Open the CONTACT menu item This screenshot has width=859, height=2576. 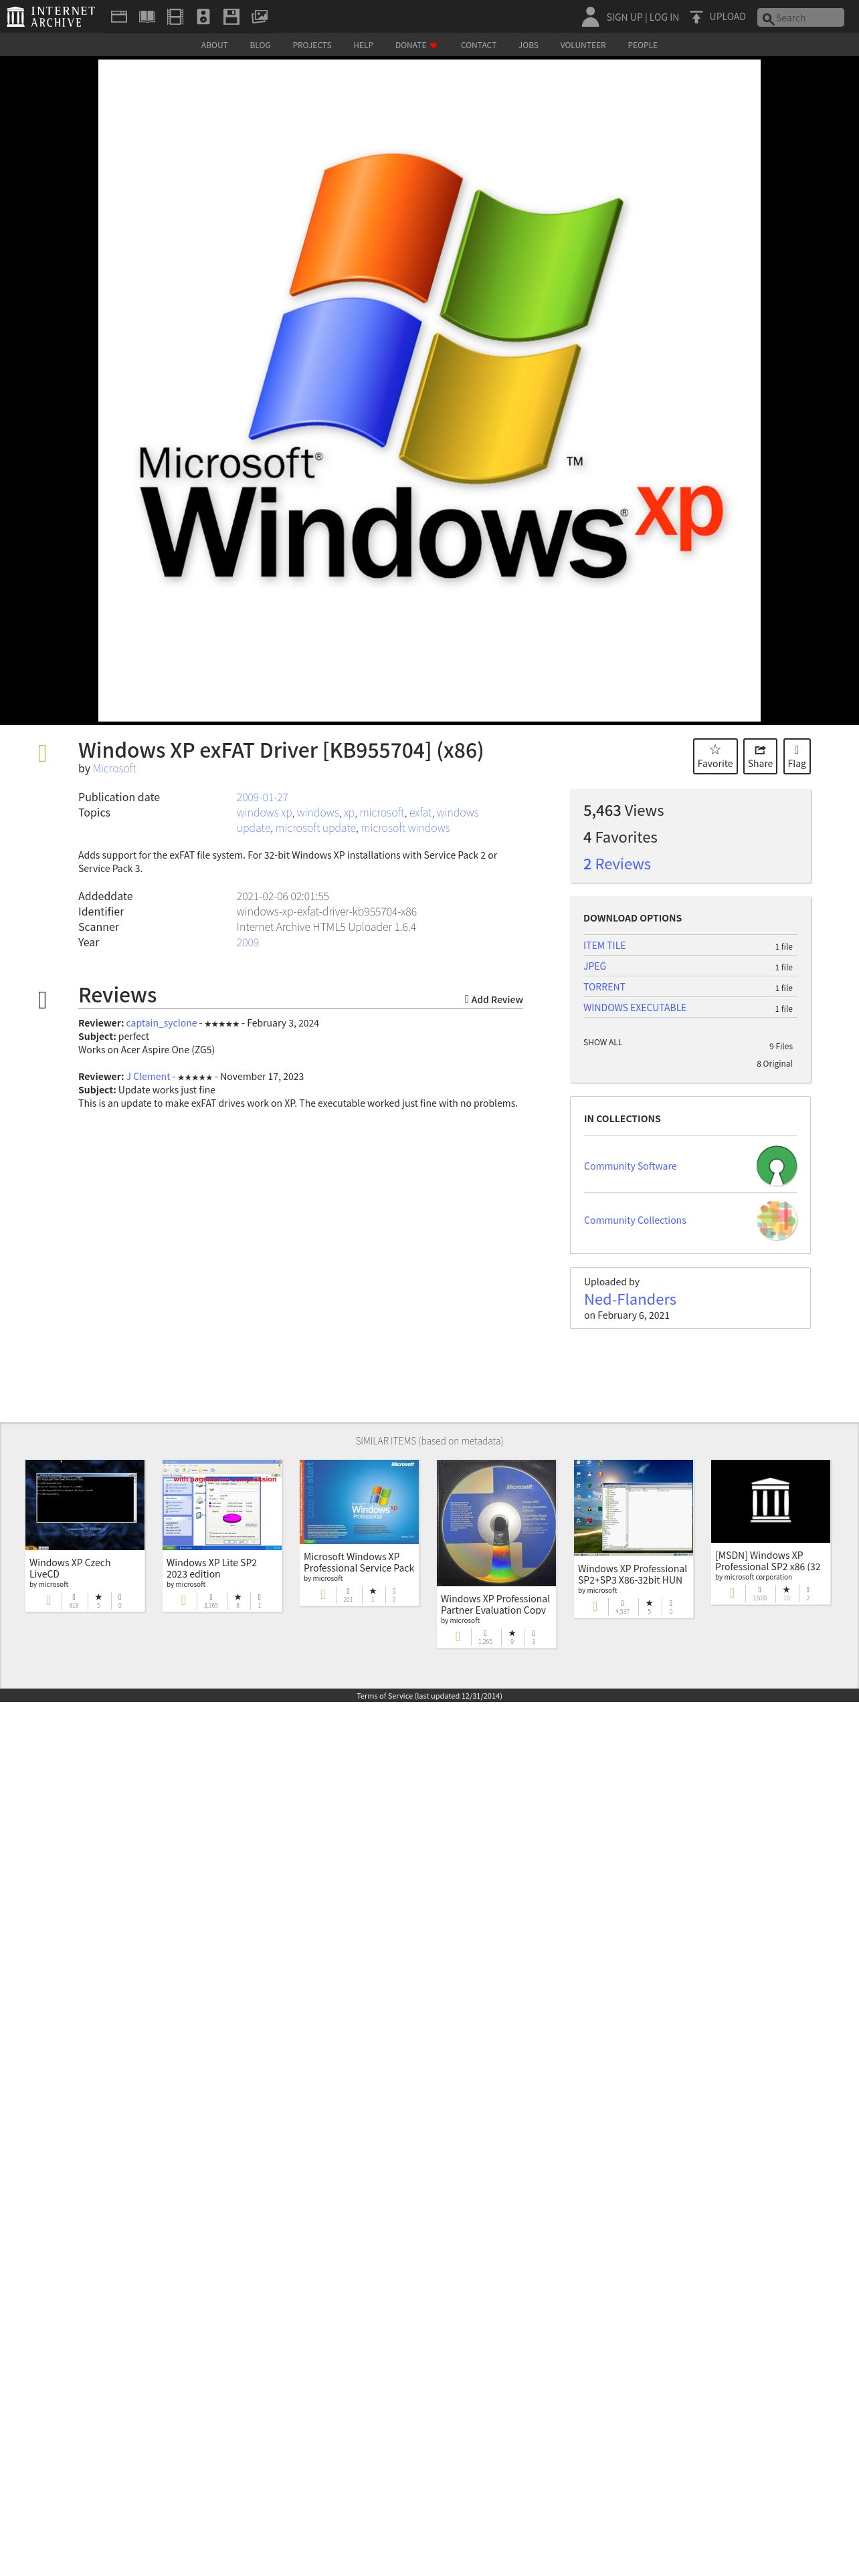[x=478, y=45]
